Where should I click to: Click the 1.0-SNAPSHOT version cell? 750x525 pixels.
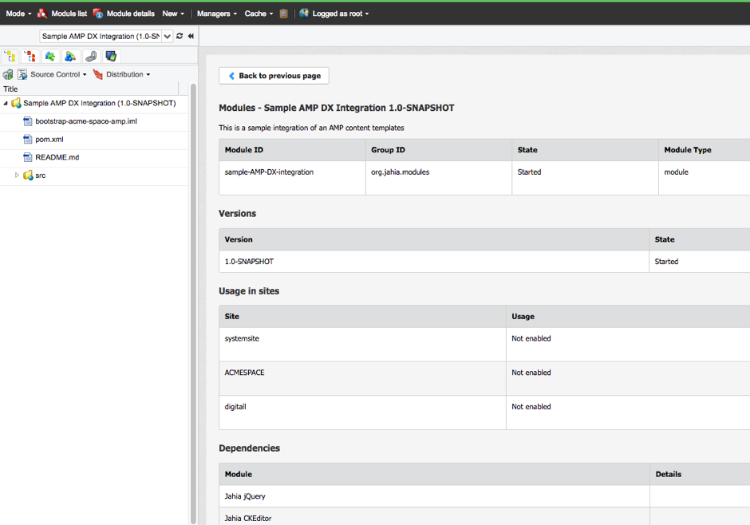[x=434, y=262]
